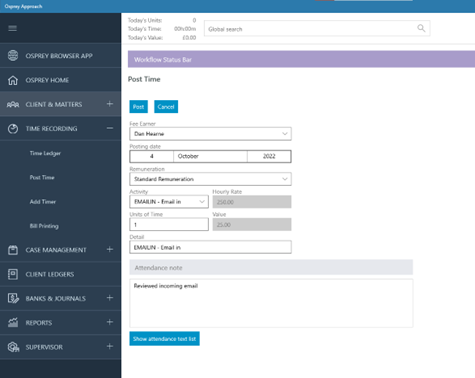The height and width of the screenshot is (378, 475).
Task: Click the posting date month October field
Action: click(210, 156)
